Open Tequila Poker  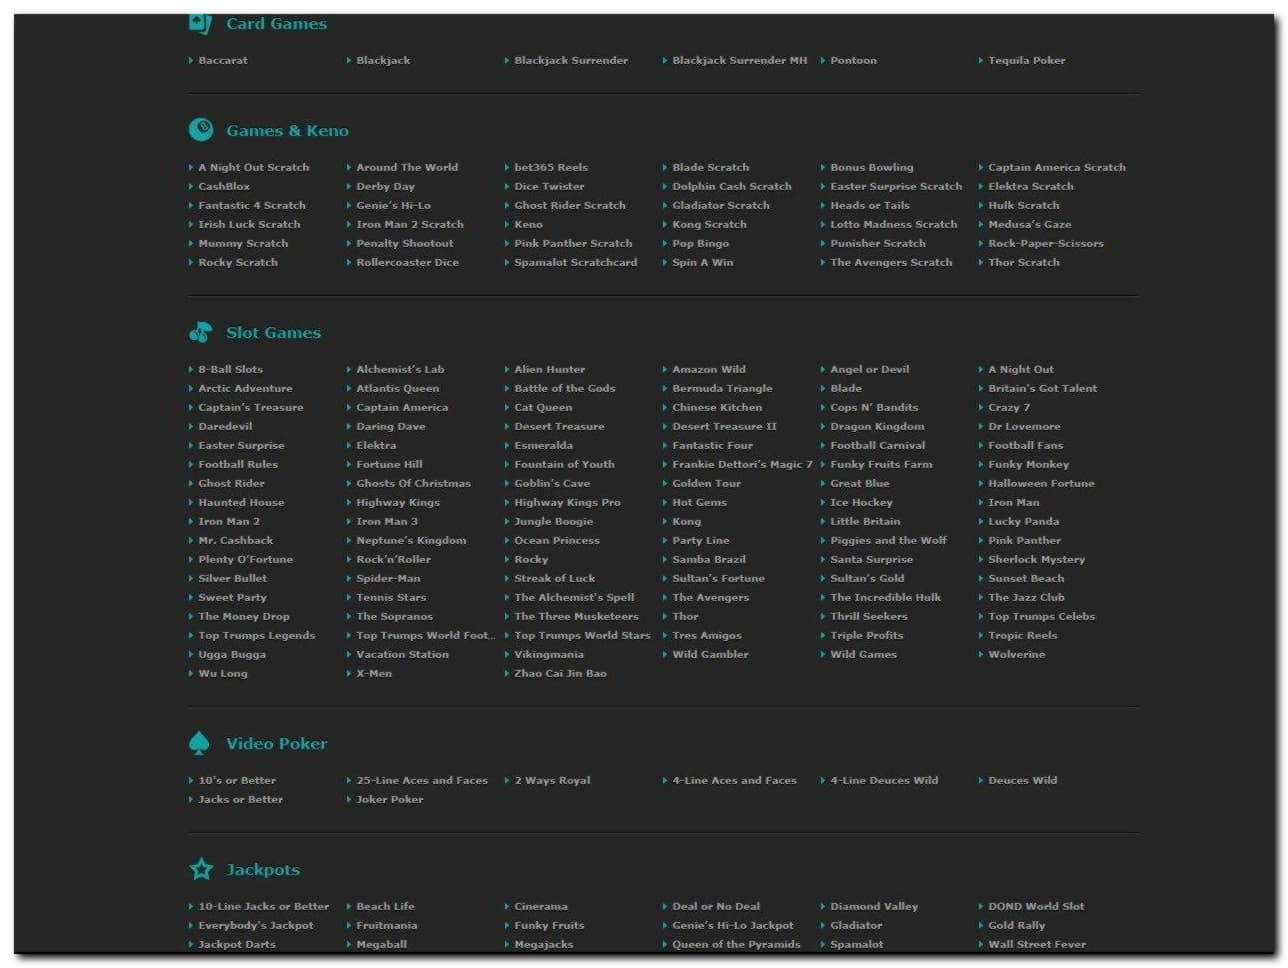(1027, 61)
